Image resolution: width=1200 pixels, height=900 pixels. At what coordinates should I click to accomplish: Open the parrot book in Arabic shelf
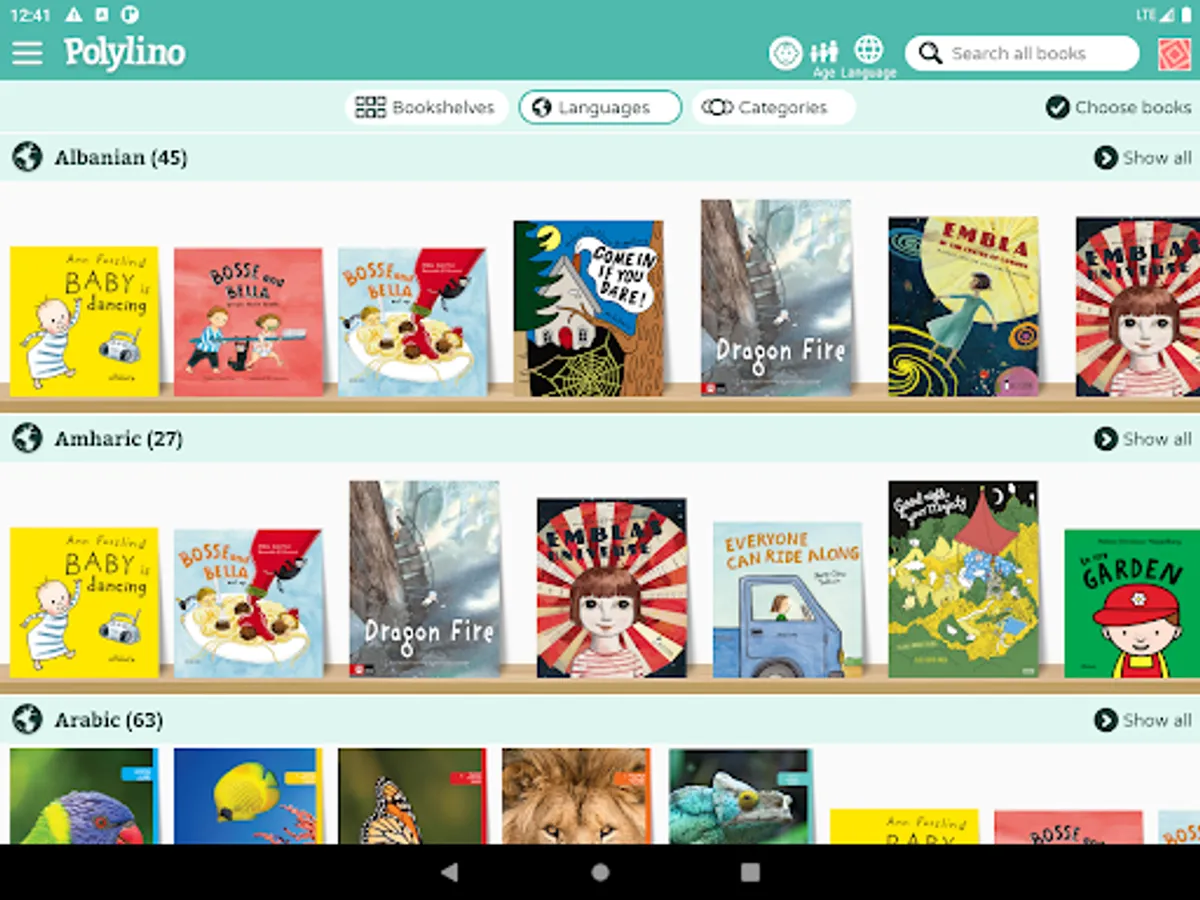click(x=84, y=796)
